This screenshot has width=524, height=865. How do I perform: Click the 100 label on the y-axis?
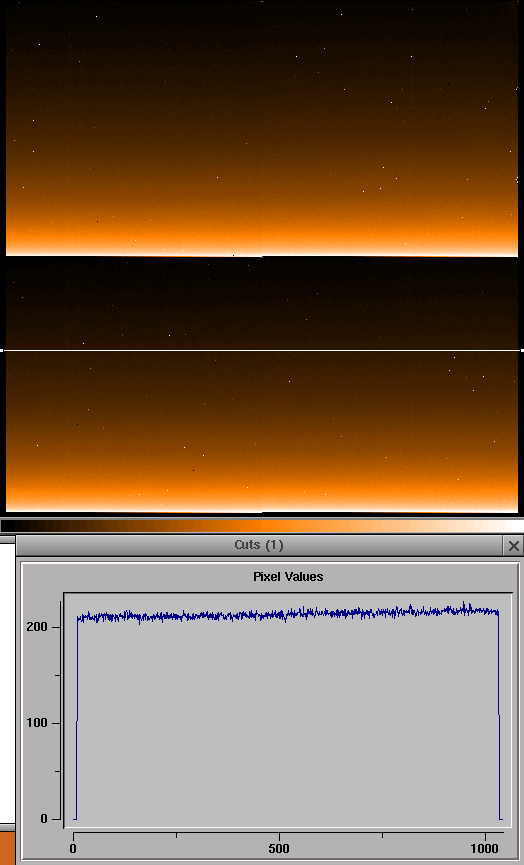[36, 723]
